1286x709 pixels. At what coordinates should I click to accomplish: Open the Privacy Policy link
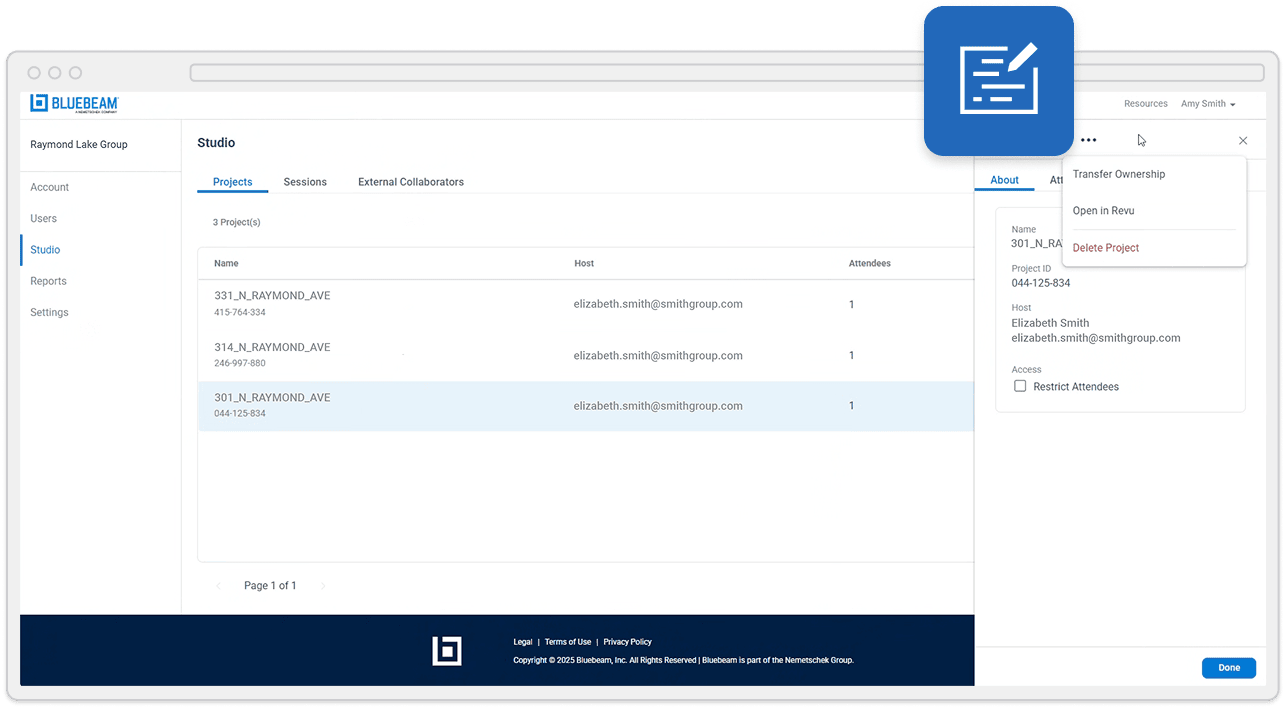(x=627, y=641)
